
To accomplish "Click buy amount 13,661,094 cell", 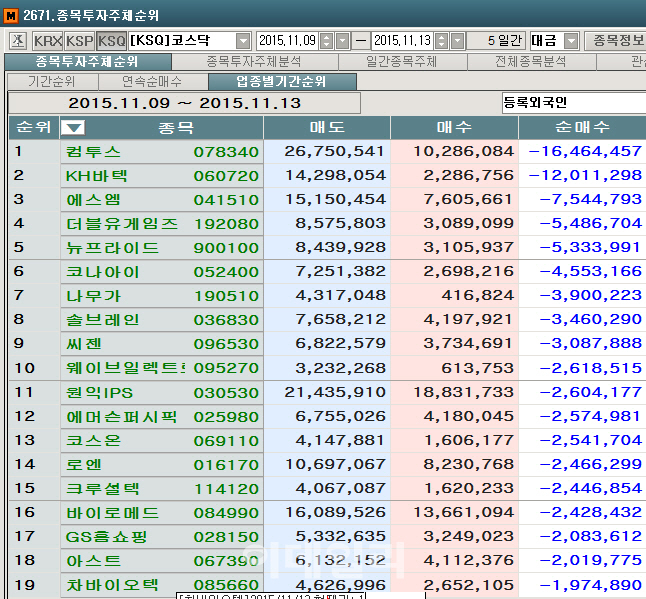I will (454, 512).
